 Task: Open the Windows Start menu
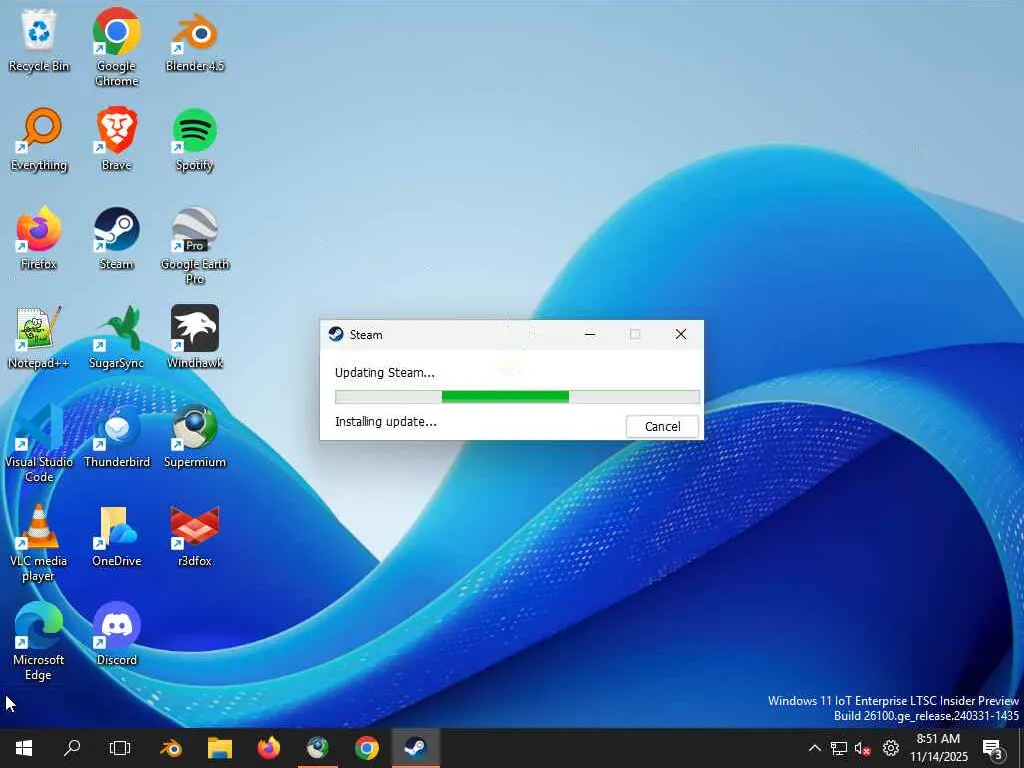(24, 748)
